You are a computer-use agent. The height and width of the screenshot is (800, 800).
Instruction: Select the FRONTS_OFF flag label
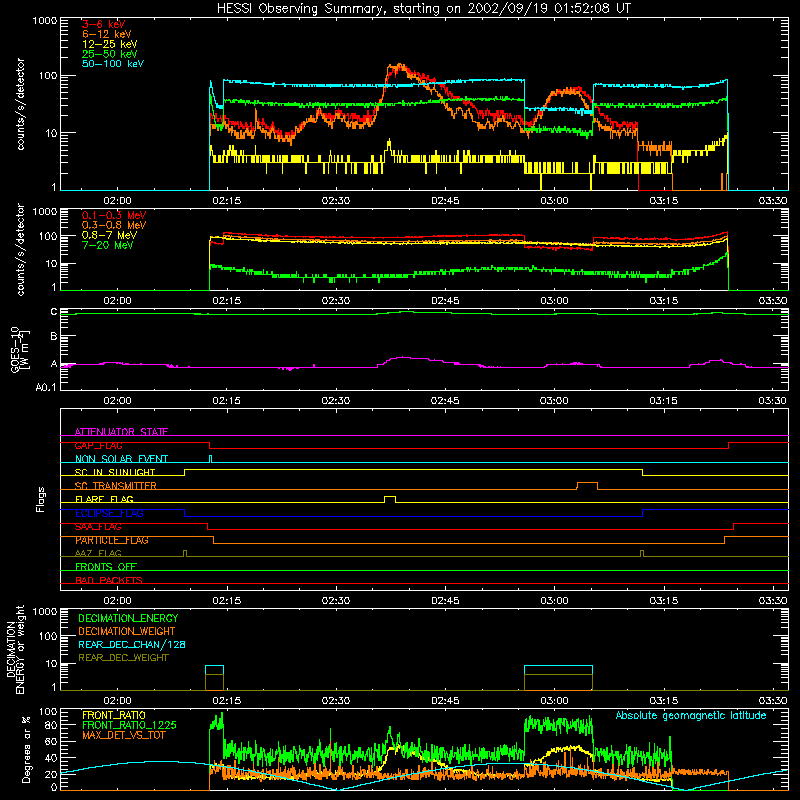tap(106, 566)
